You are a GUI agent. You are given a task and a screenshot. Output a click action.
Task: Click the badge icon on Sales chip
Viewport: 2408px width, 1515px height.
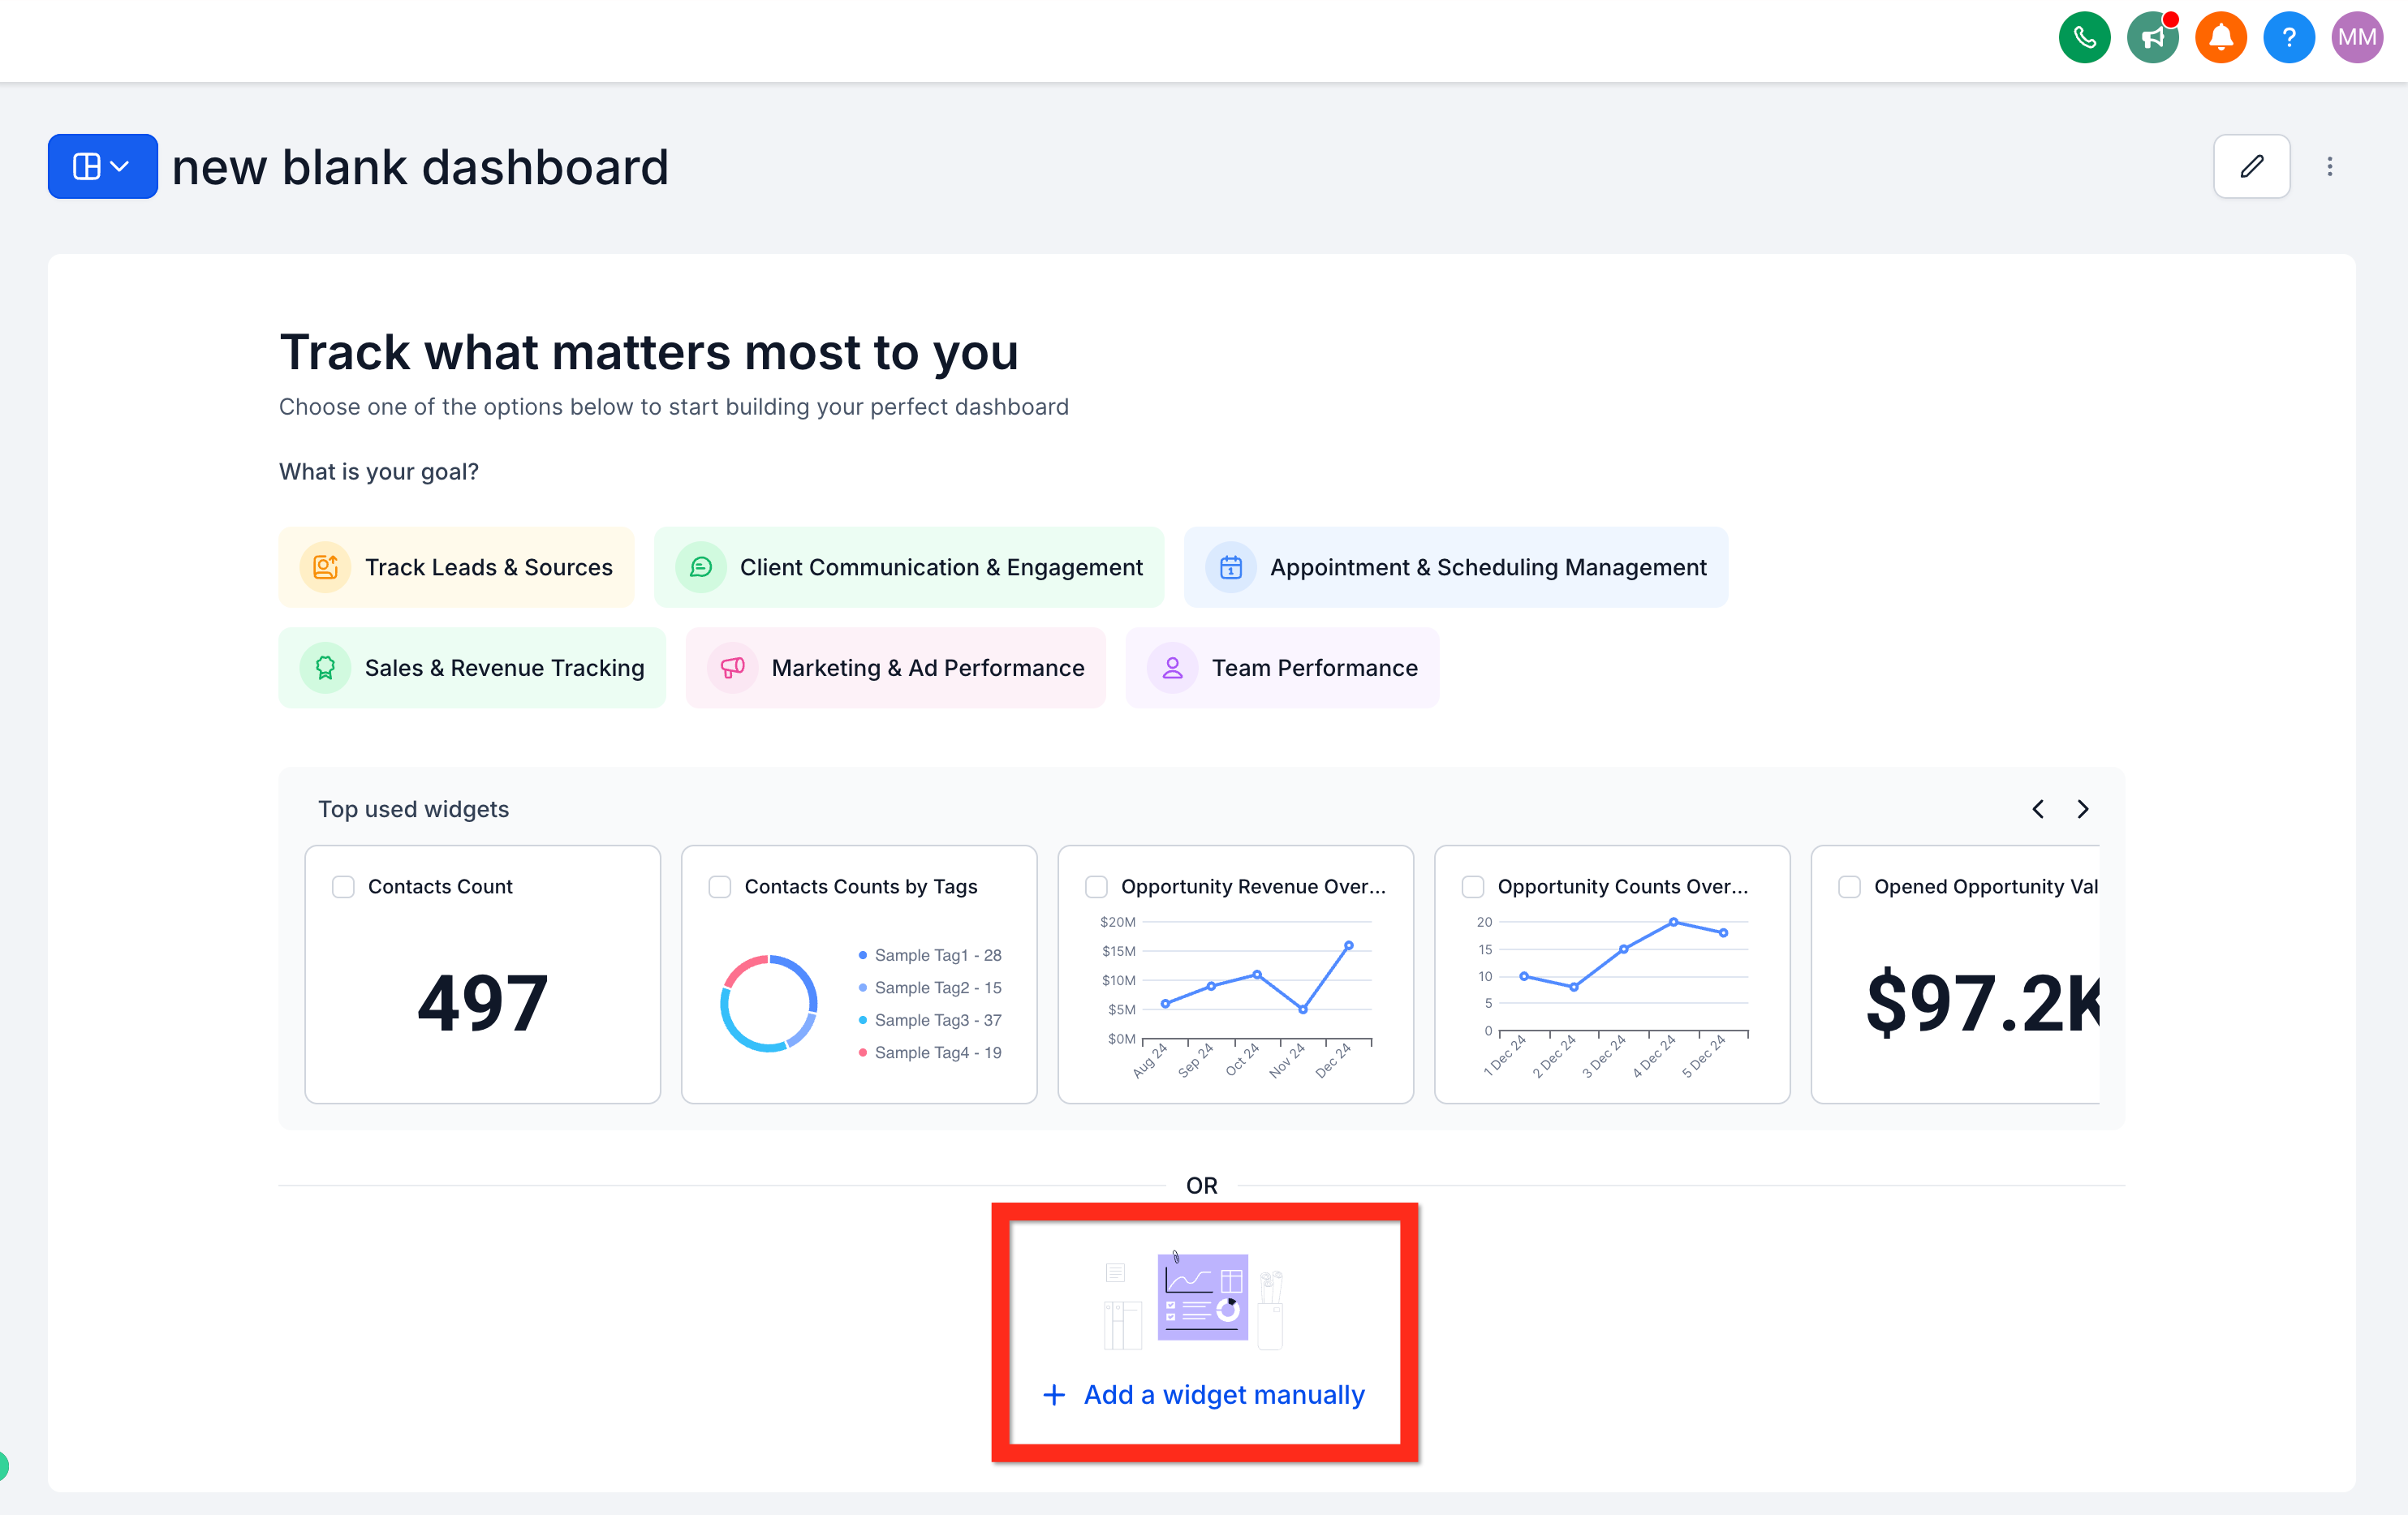[x=325, y=667]
